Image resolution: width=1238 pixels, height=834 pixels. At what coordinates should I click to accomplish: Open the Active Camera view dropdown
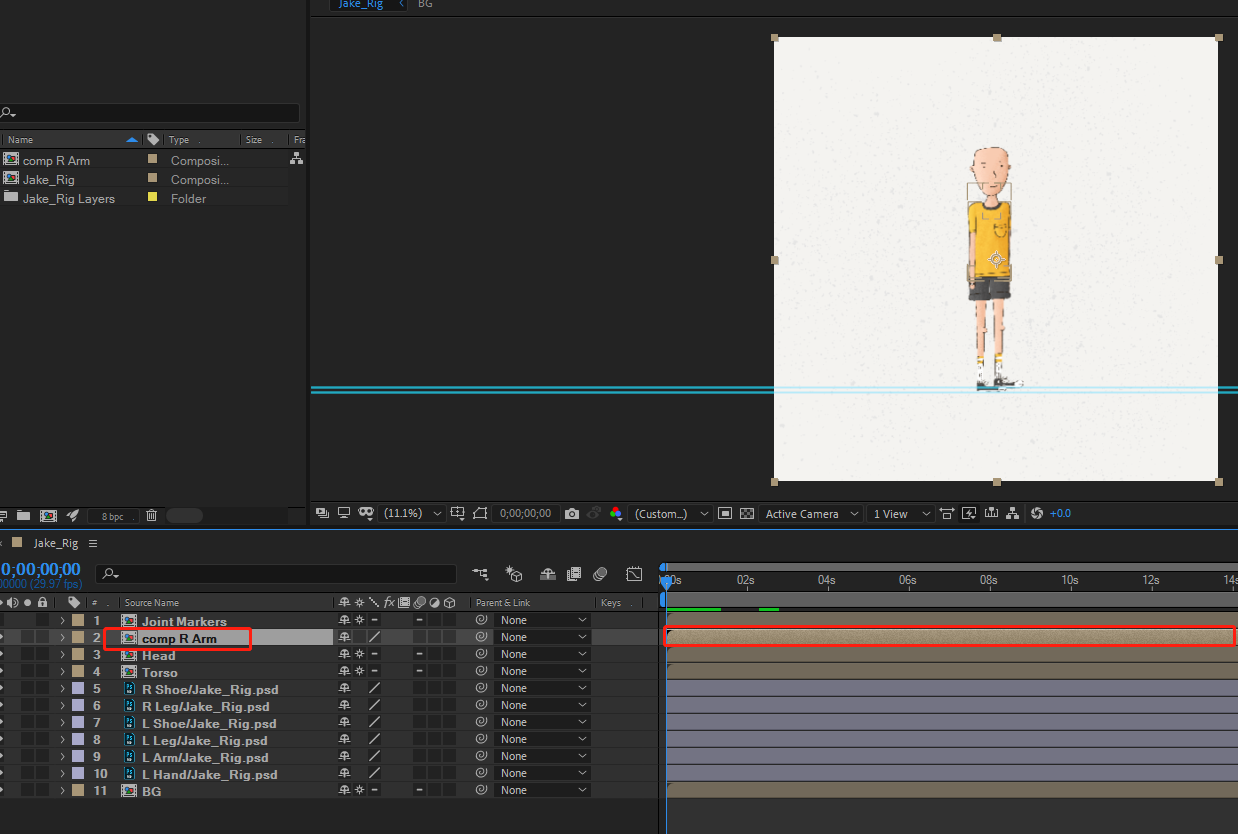coord(811,513)
